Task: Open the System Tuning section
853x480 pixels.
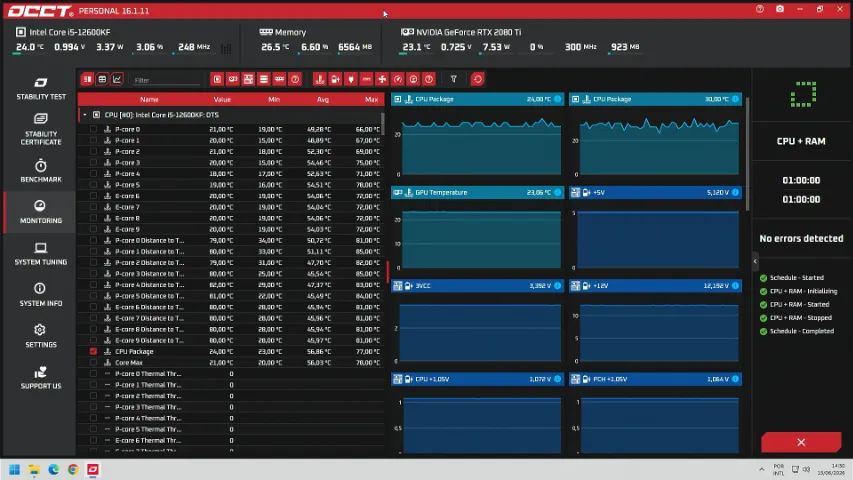Action: click(x=41, y=254)
